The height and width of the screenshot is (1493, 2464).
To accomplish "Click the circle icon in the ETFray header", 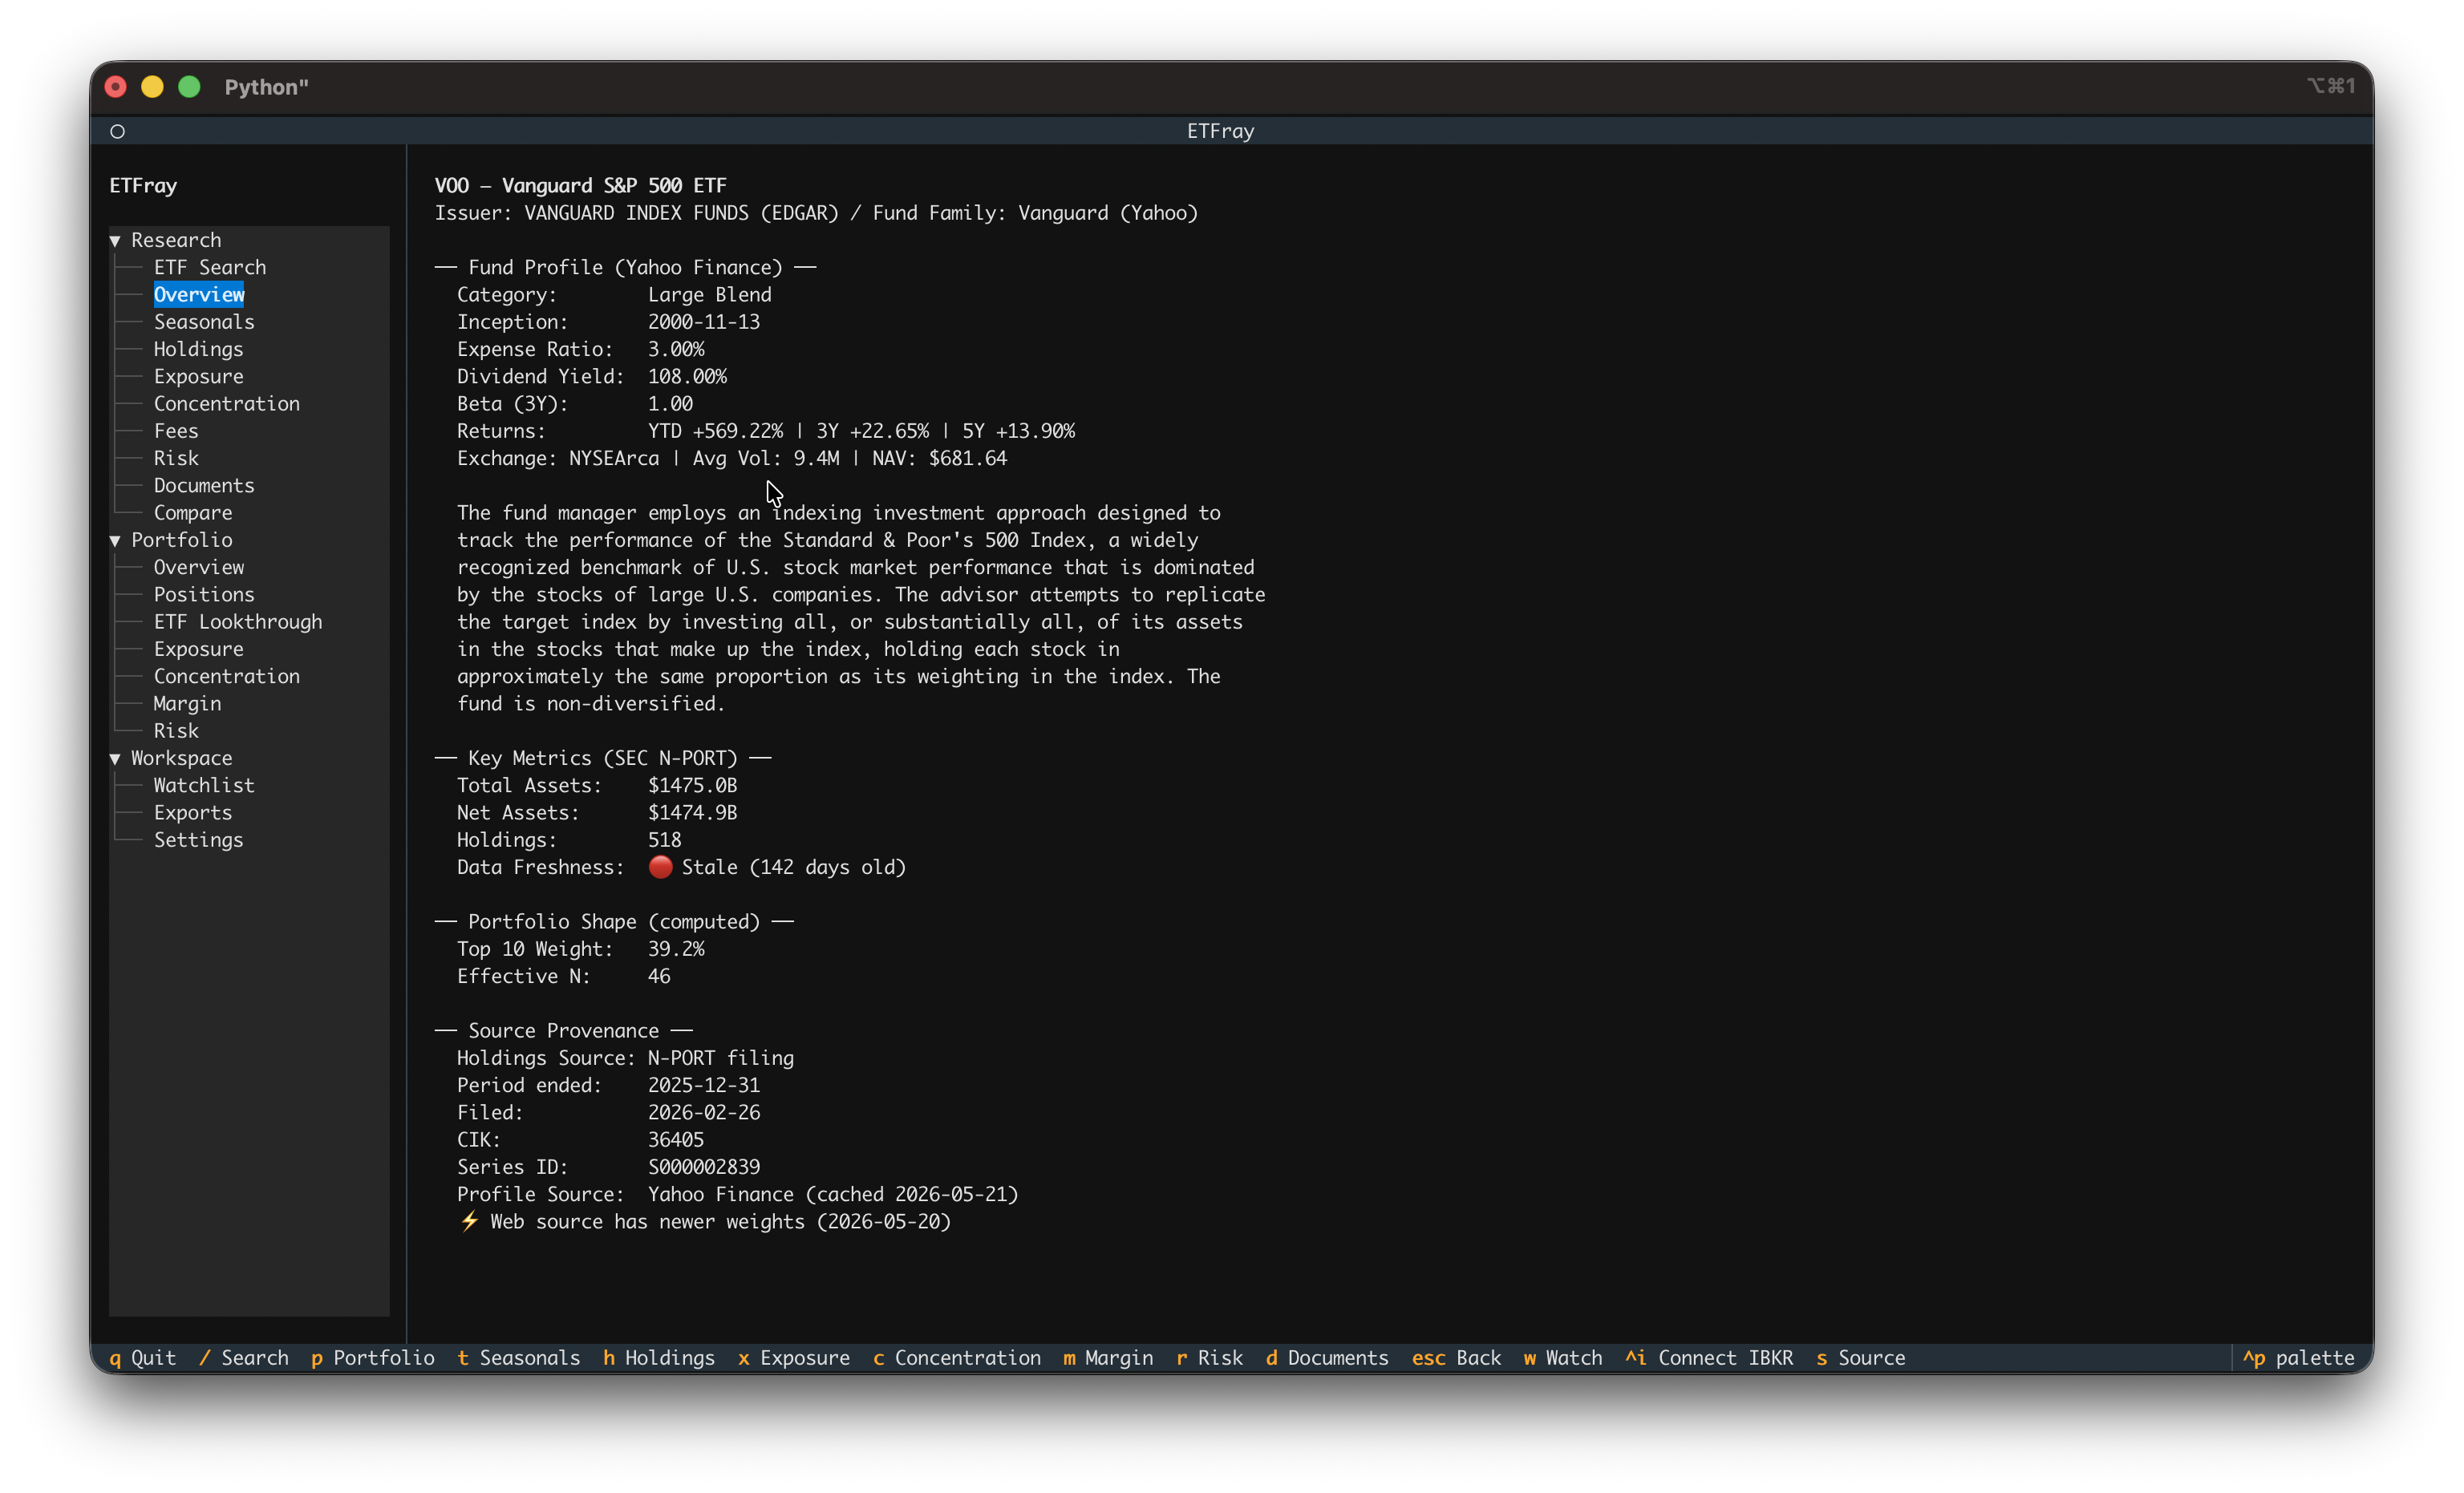I will tap(117, 131).
